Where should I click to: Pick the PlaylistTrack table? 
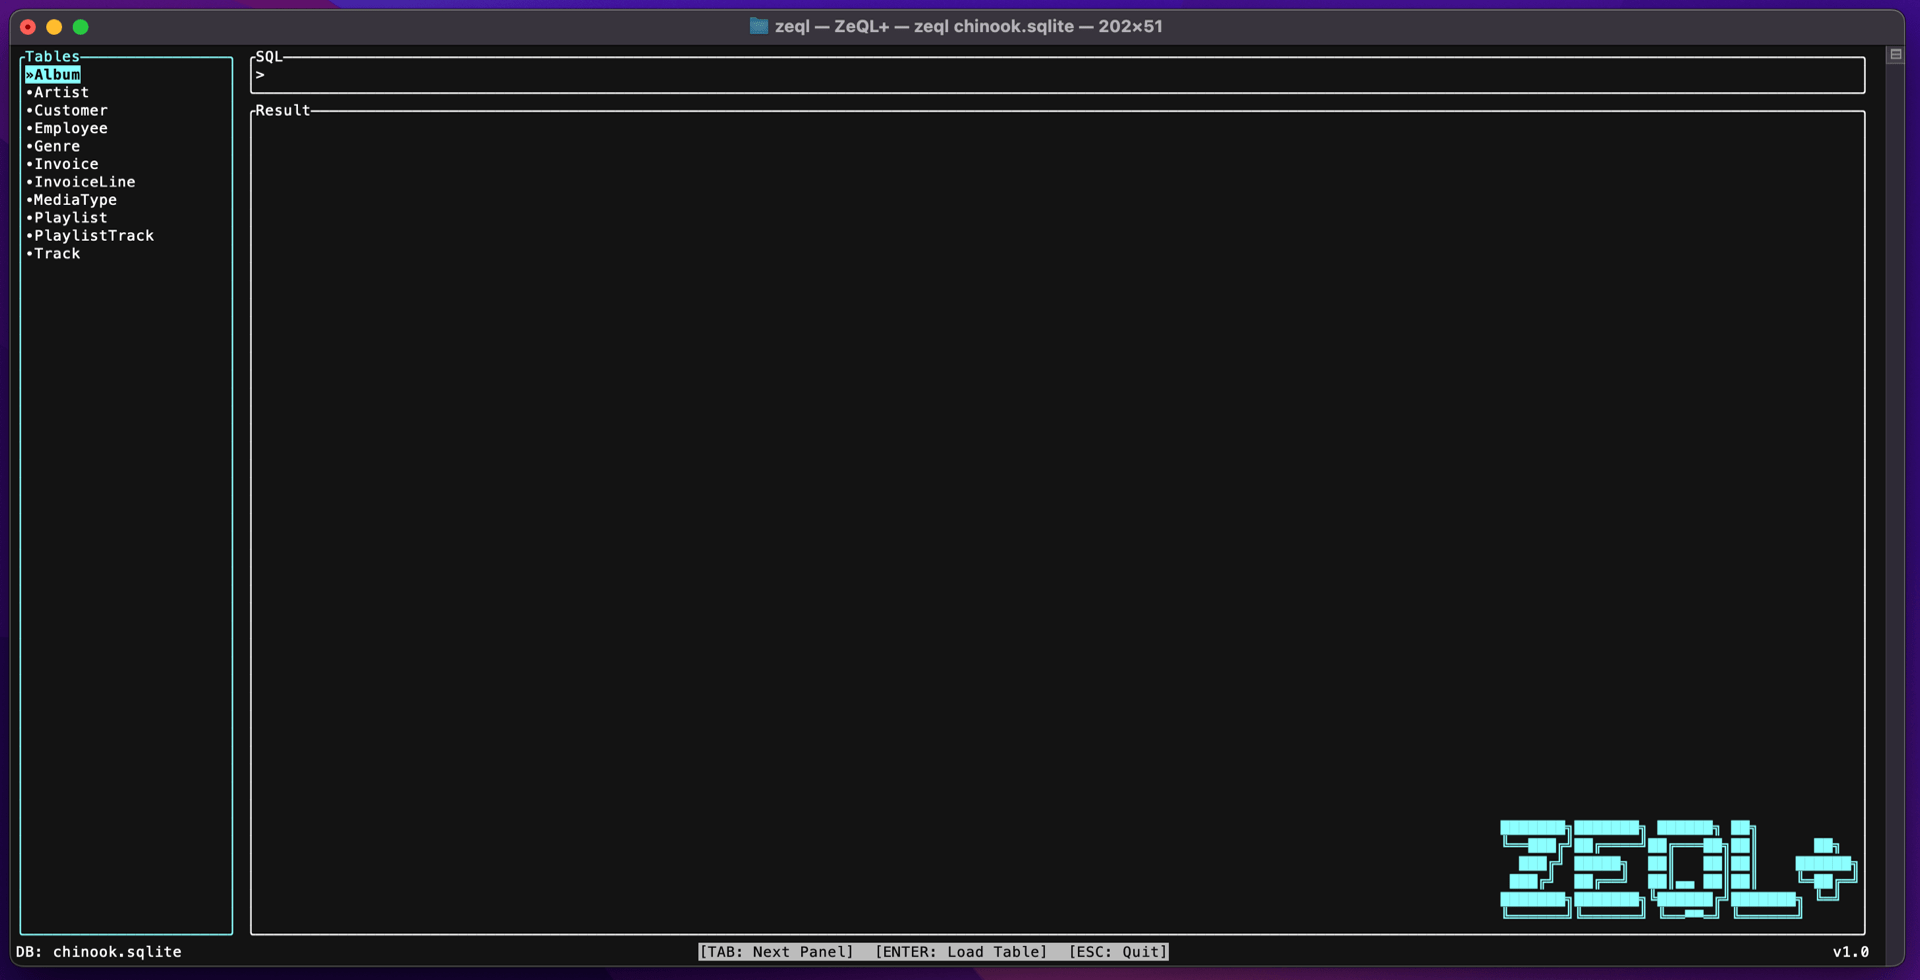coord(90,237)
